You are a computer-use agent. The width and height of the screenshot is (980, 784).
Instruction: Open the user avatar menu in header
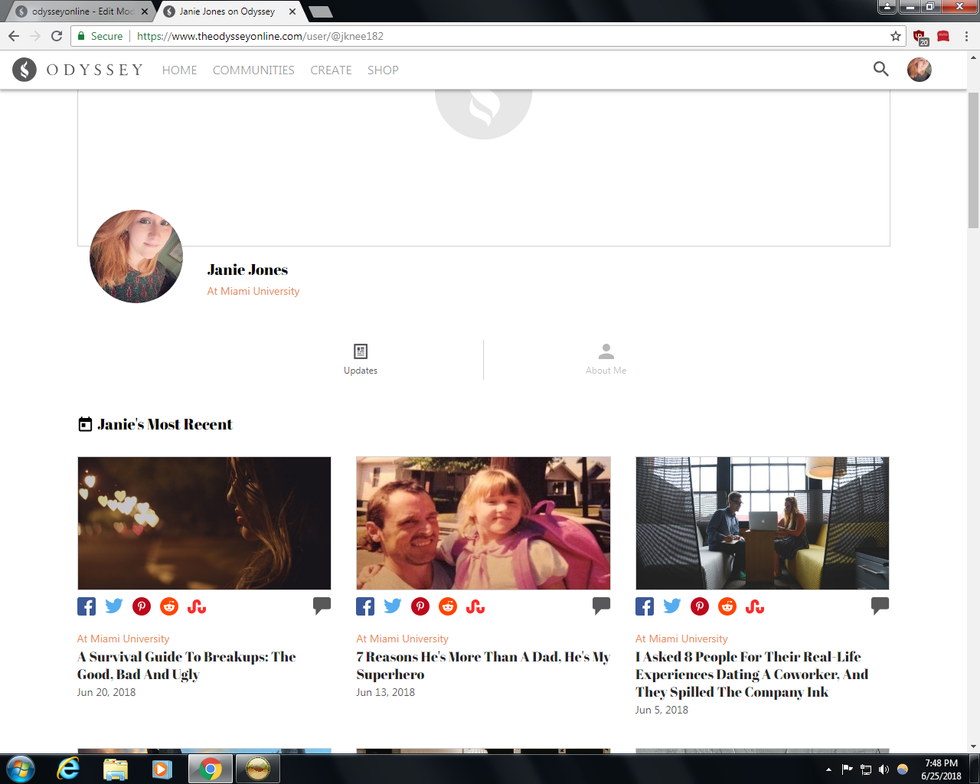[x=919, y=69]
